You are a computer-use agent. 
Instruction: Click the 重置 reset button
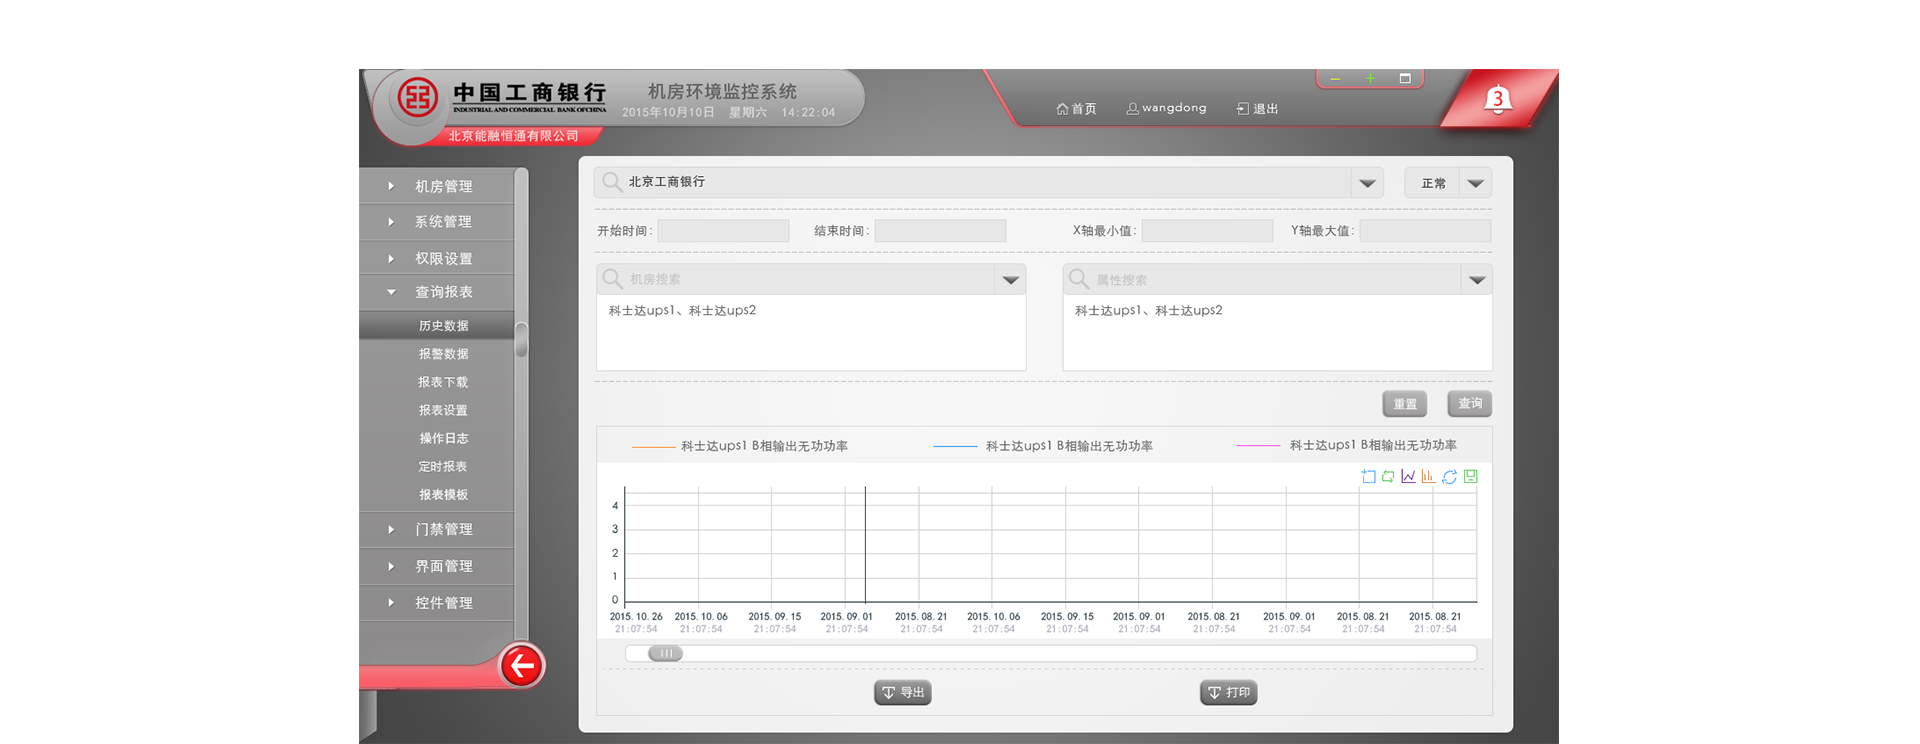1404,404
